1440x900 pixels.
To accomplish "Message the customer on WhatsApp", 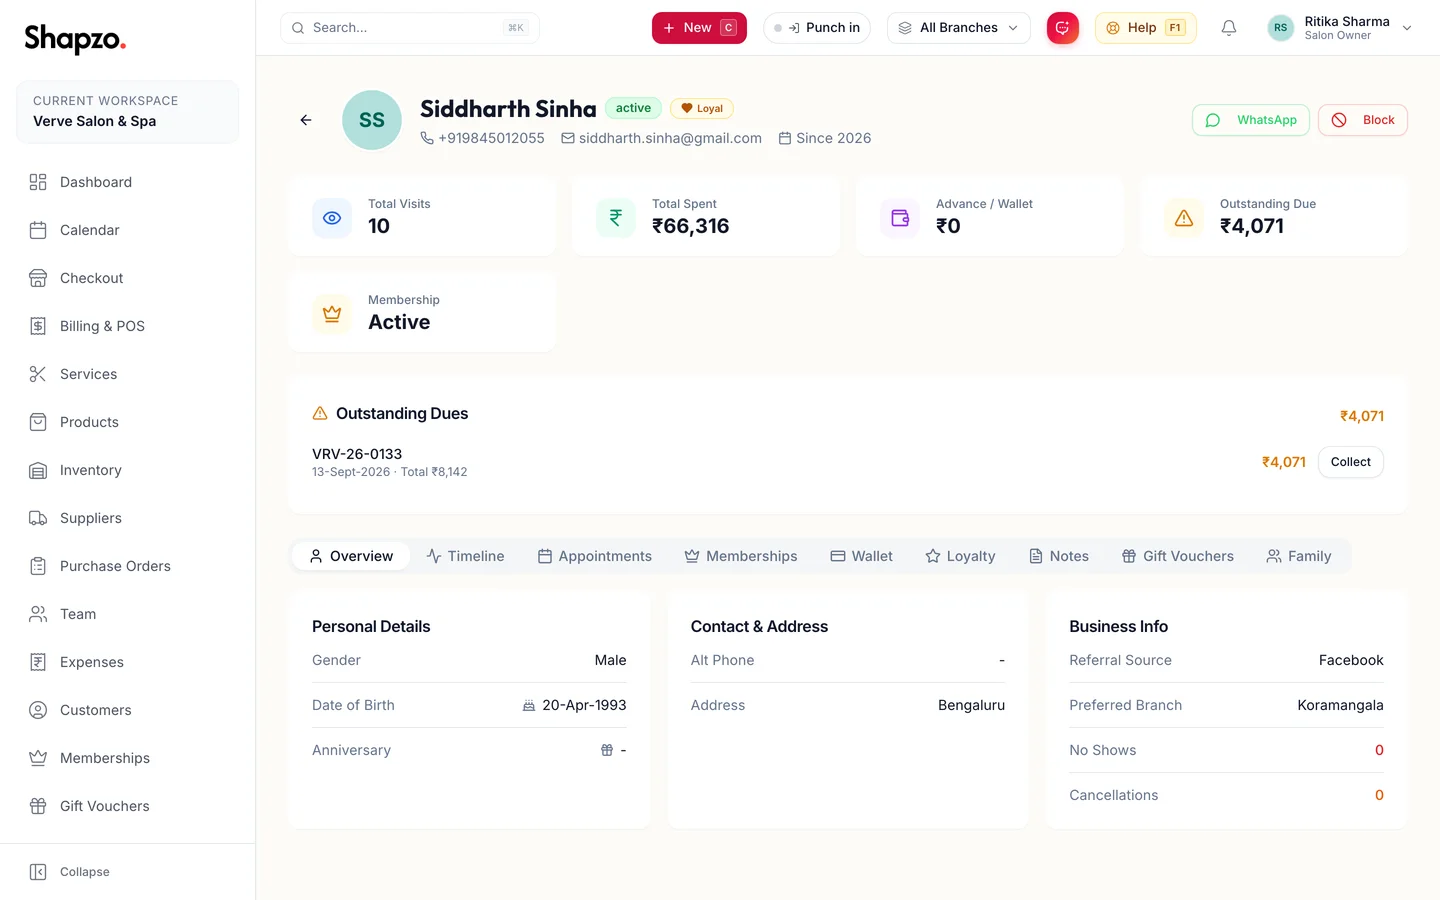I will point(1251,120).
